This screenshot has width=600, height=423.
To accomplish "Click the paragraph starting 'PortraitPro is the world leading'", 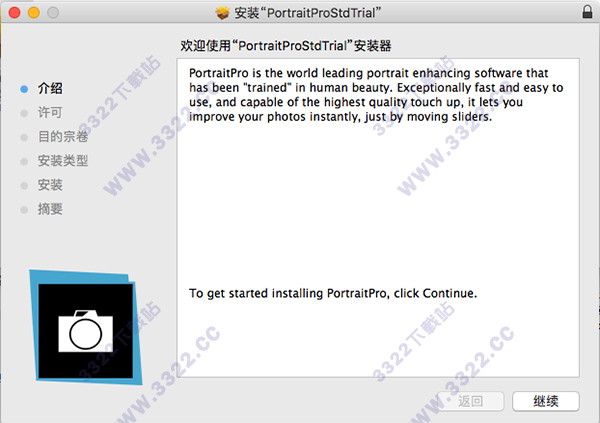I will [376, 95].
